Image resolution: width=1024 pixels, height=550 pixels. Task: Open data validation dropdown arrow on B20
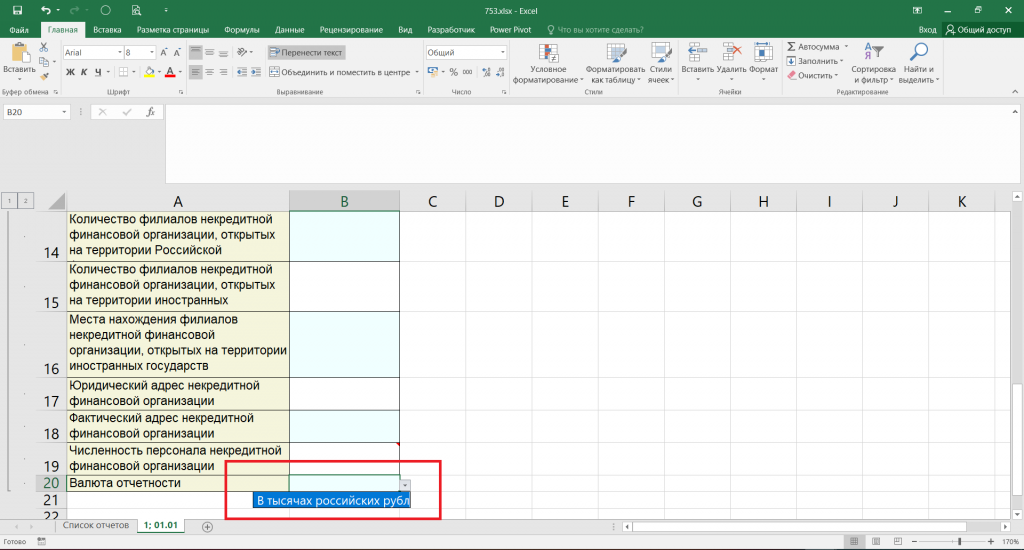pyautogui.click(x=405, y=485)
